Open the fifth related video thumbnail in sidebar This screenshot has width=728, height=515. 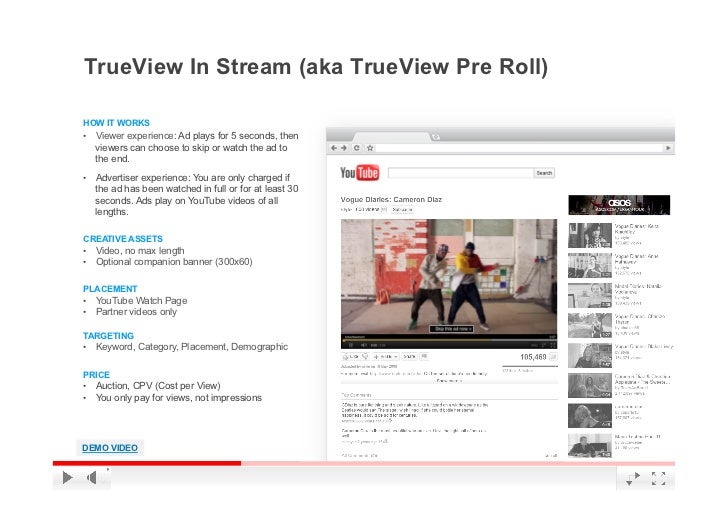pos(590,356)
